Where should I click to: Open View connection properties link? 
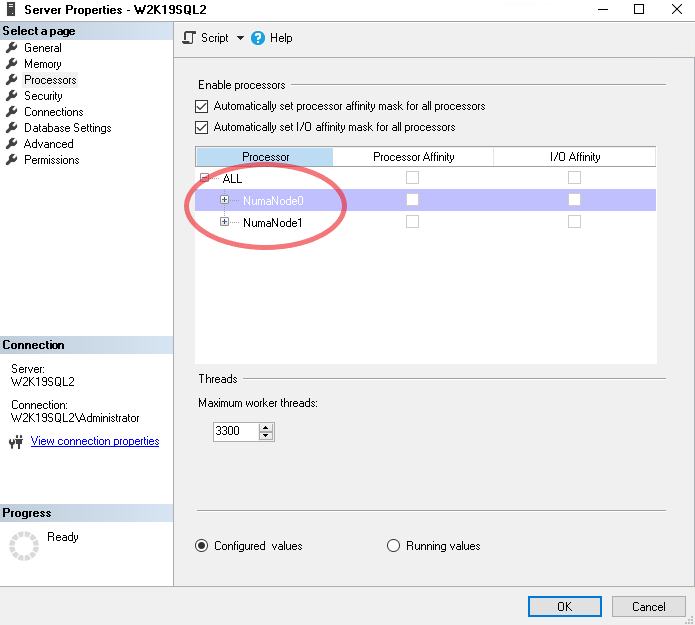pyautogui.click(x=95, y=441)
